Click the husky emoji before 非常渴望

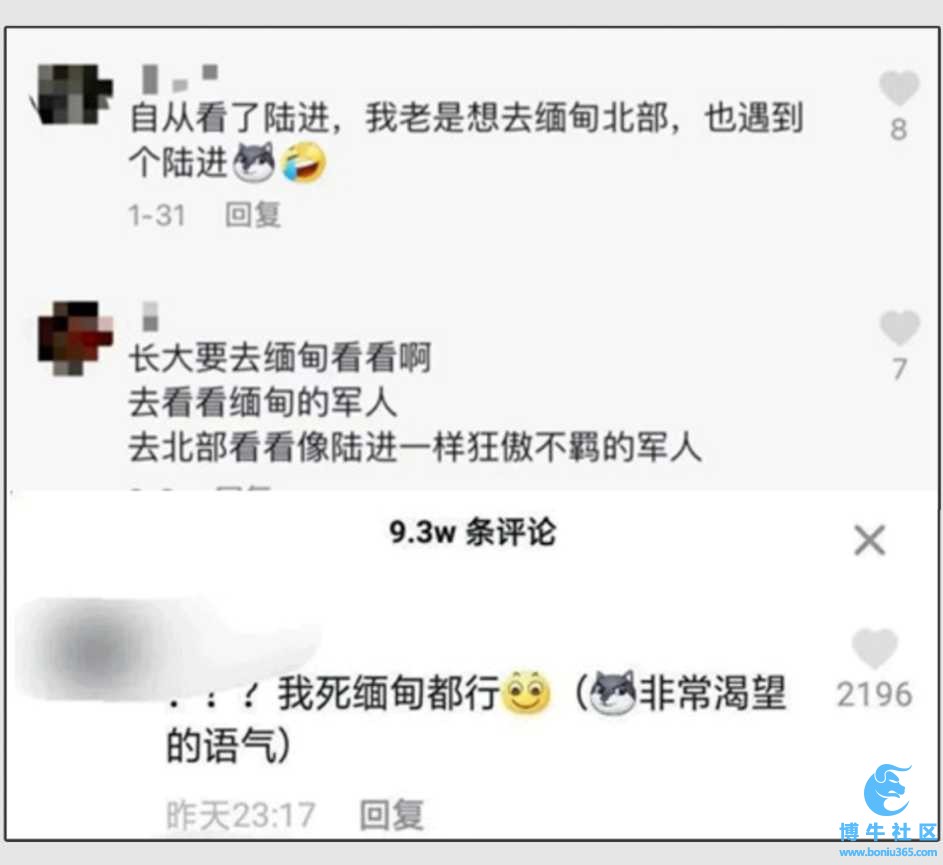point(612,692)
